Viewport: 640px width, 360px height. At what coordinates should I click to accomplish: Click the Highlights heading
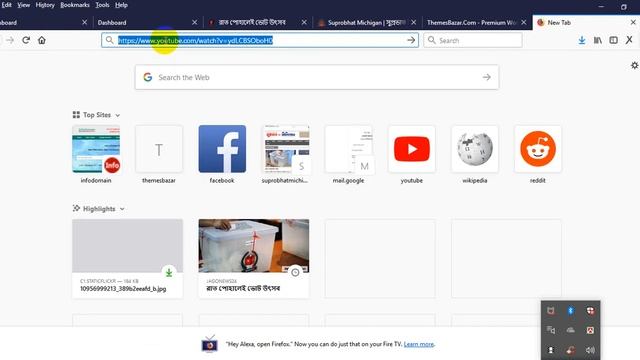[x=99, y=209]
